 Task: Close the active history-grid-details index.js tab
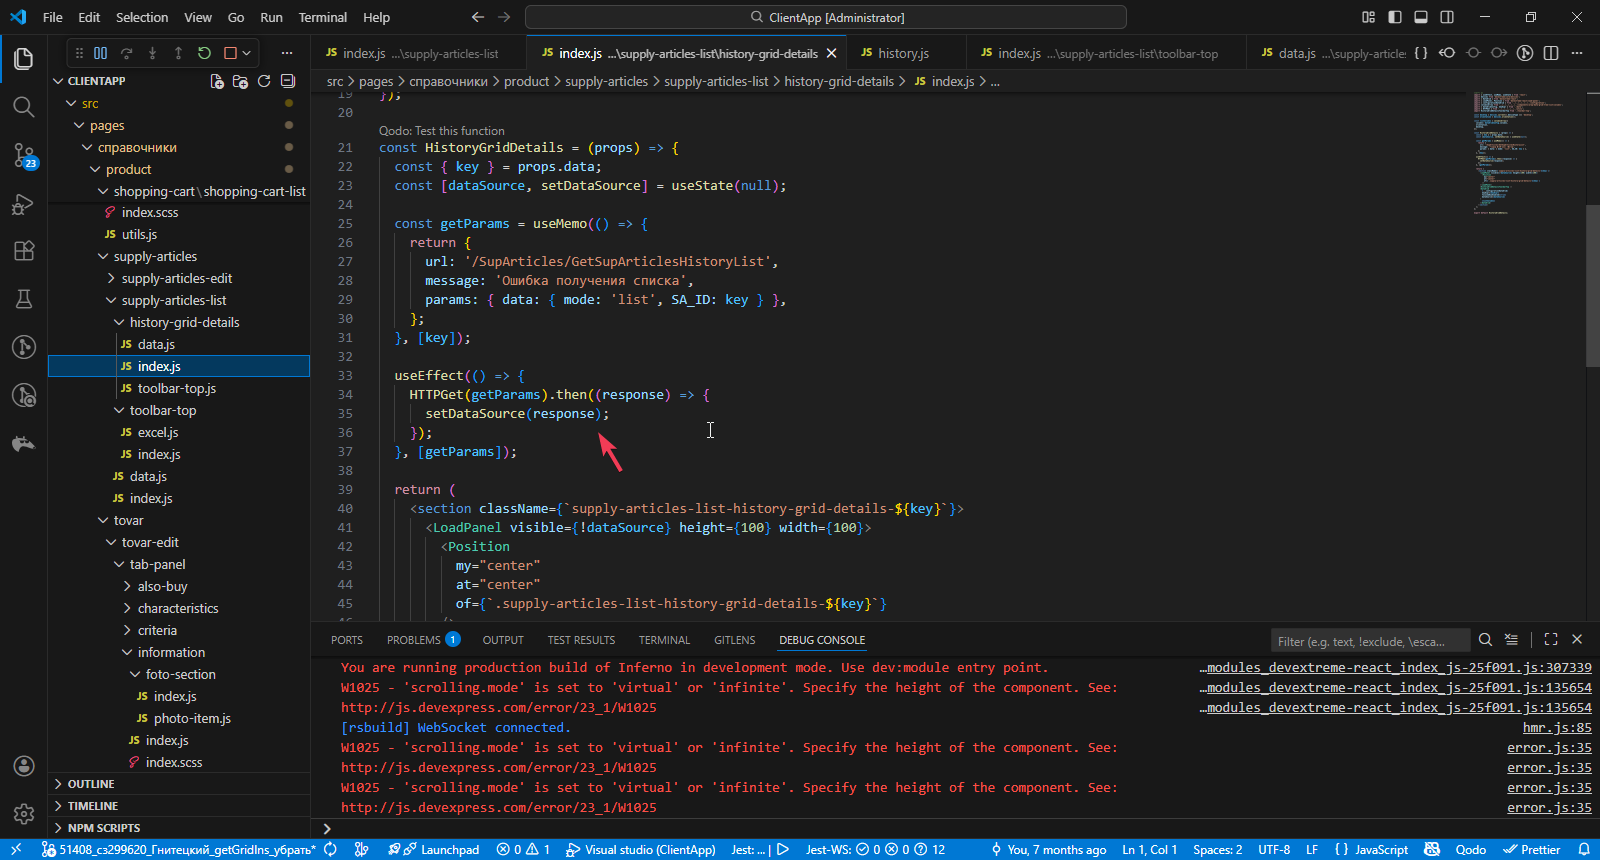[833, 53]
